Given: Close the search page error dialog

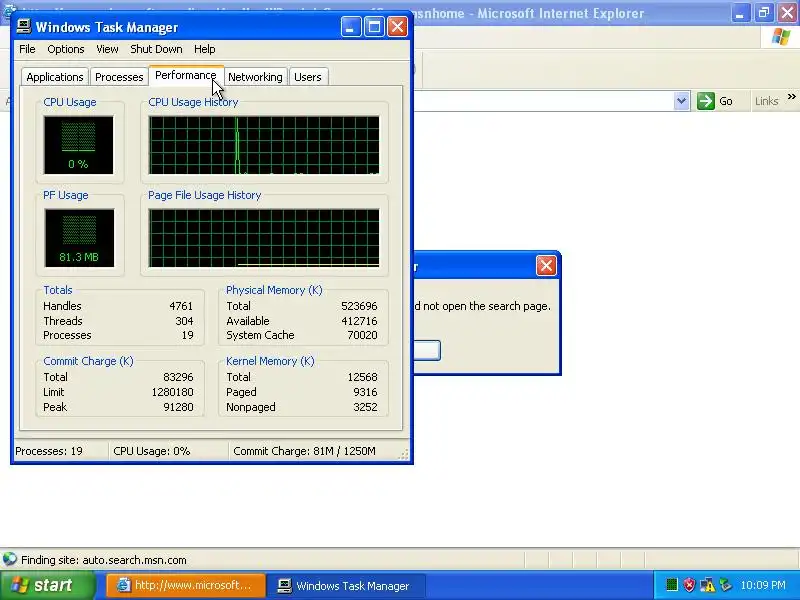Looking at the screenshot, I should tap(546, 266).
